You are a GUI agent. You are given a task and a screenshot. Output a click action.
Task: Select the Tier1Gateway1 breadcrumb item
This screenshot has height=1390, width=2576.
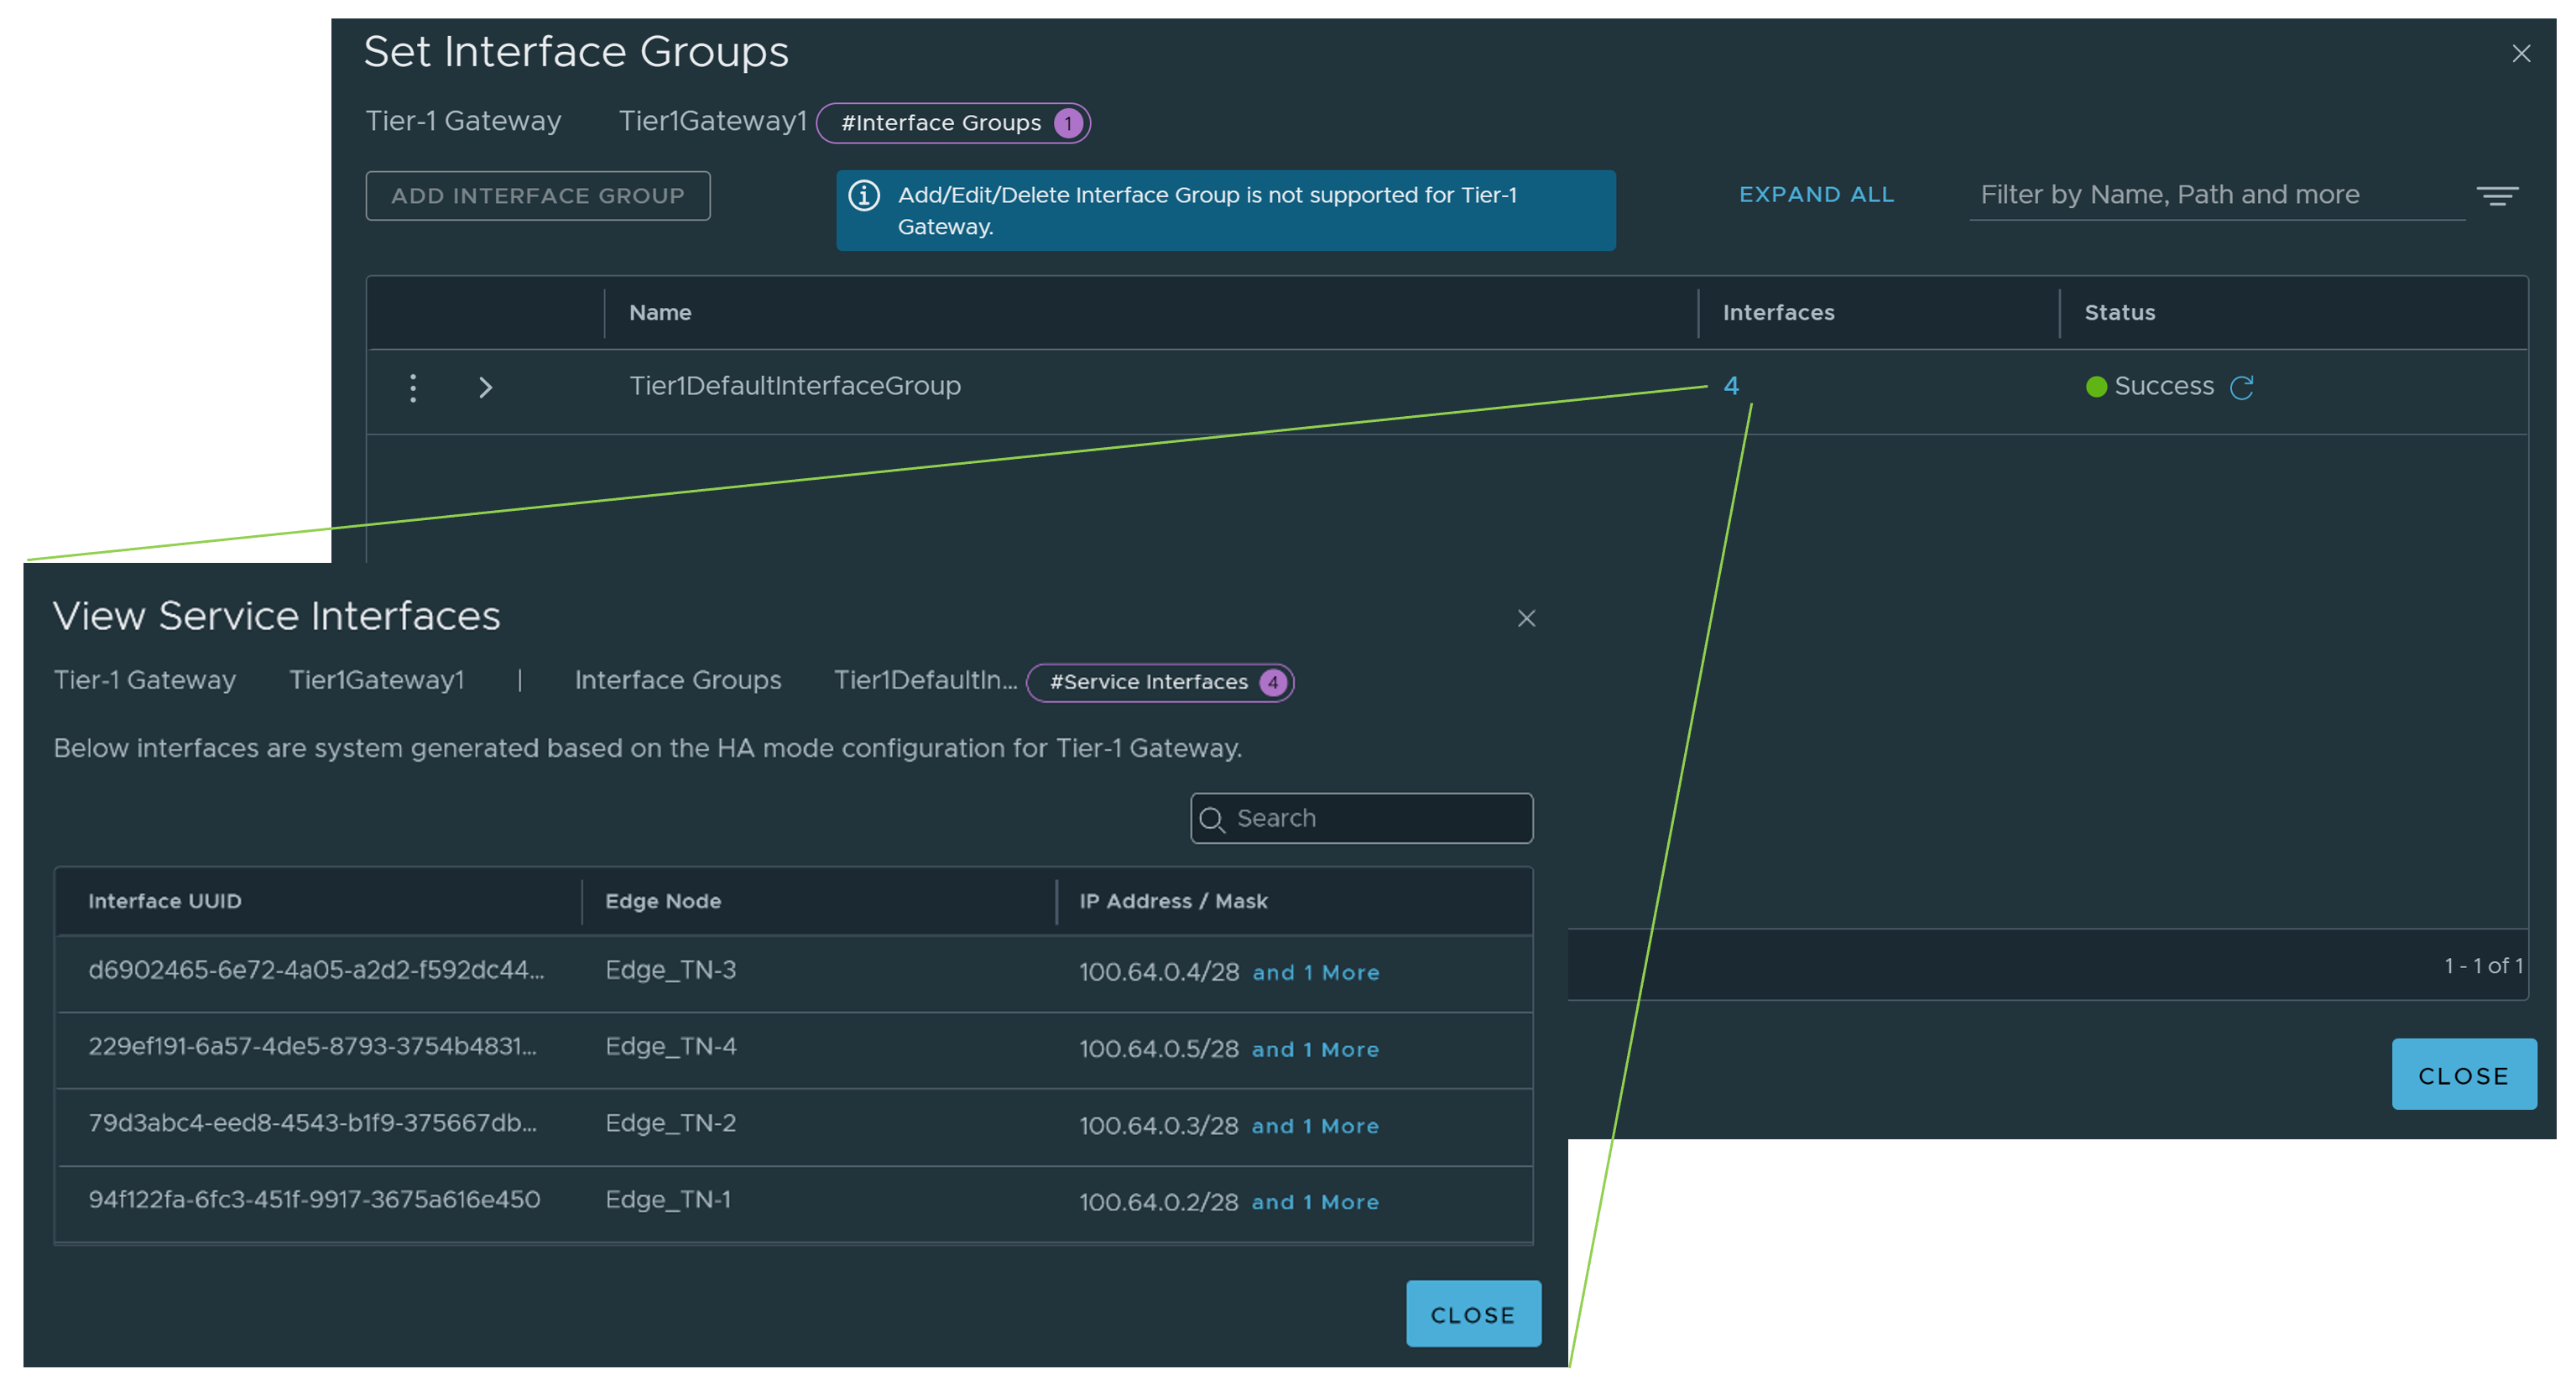pyautogui.click(x=378, y=680)
